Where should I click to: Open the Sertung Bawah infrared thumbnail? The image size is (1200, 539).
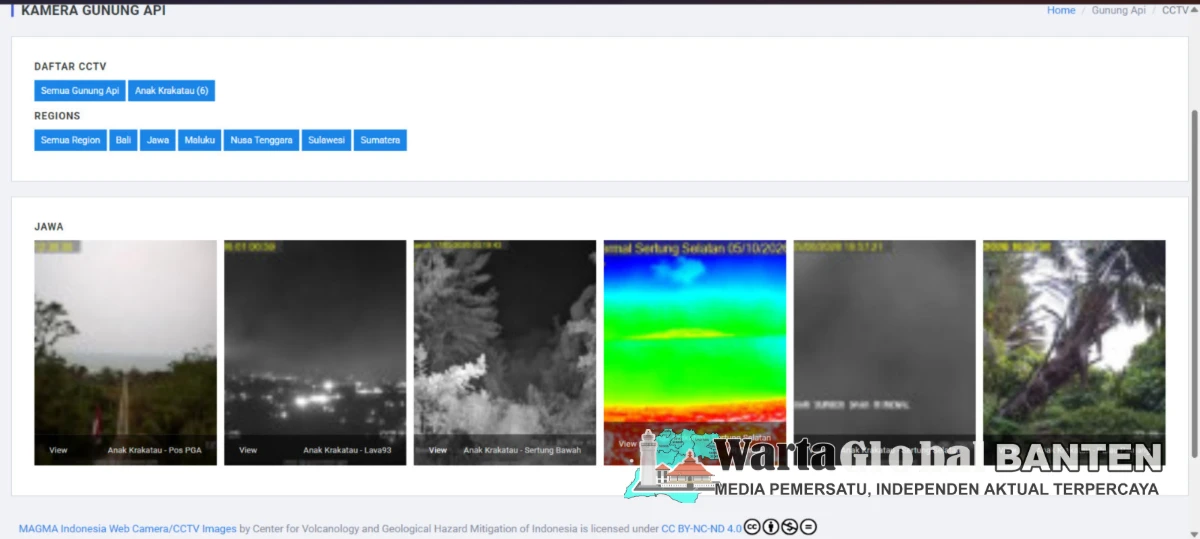(x=505, y=352)
